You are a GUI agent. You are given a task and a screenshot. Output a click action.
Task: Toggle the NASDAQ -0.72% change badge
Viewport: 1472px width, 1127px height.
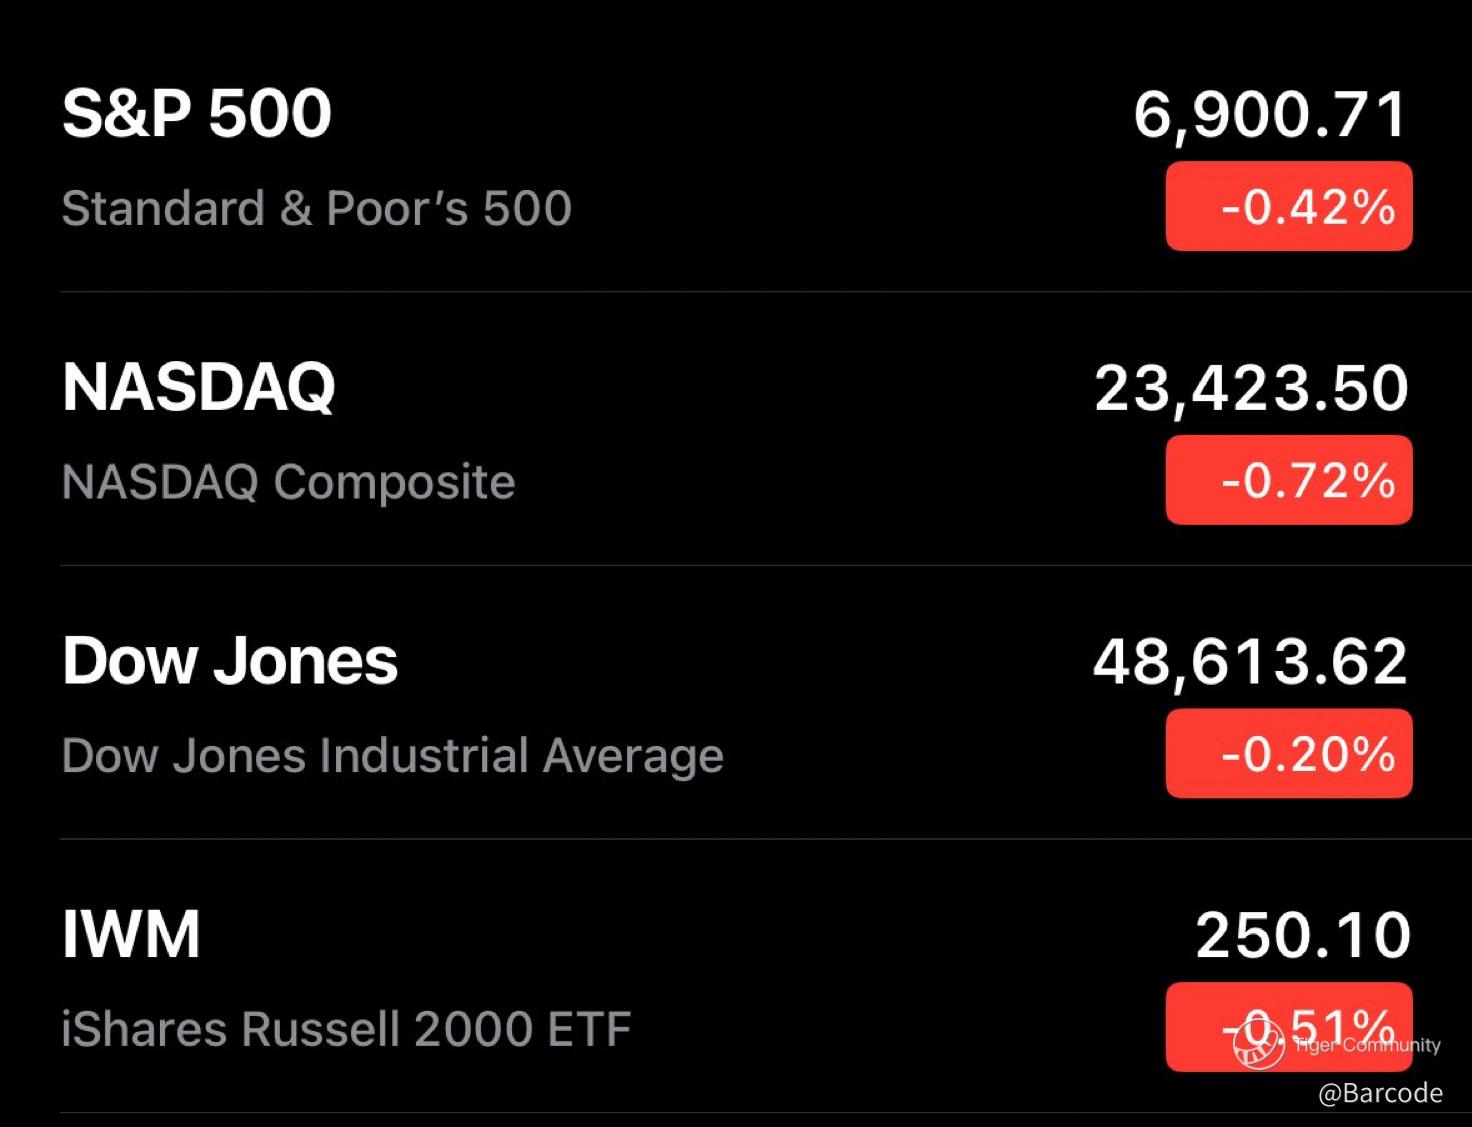(1288, 480)
